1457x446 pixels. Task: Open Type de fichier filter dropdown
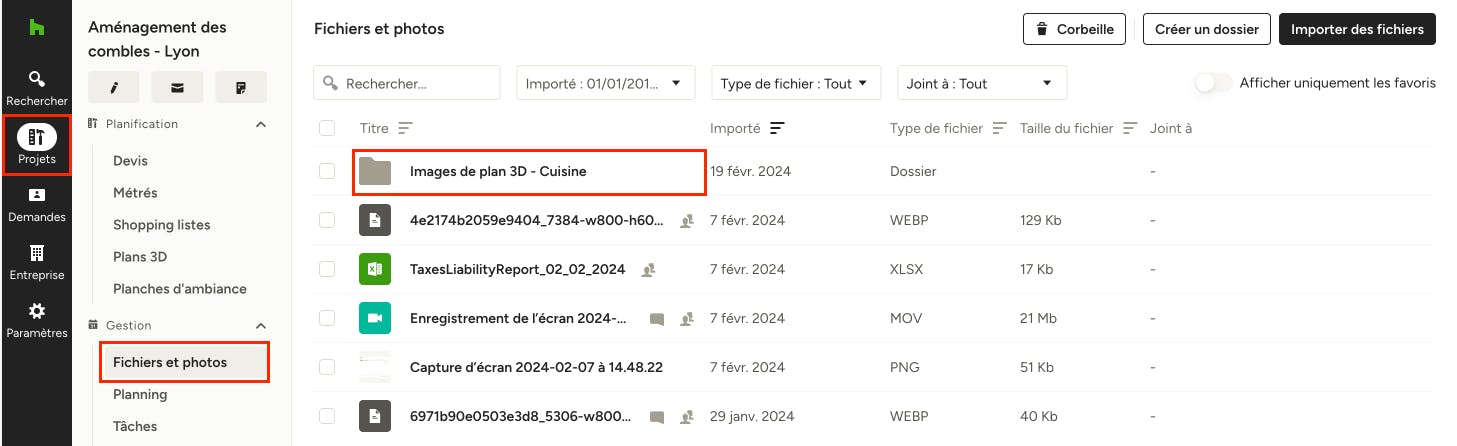(x=796, y=83)
